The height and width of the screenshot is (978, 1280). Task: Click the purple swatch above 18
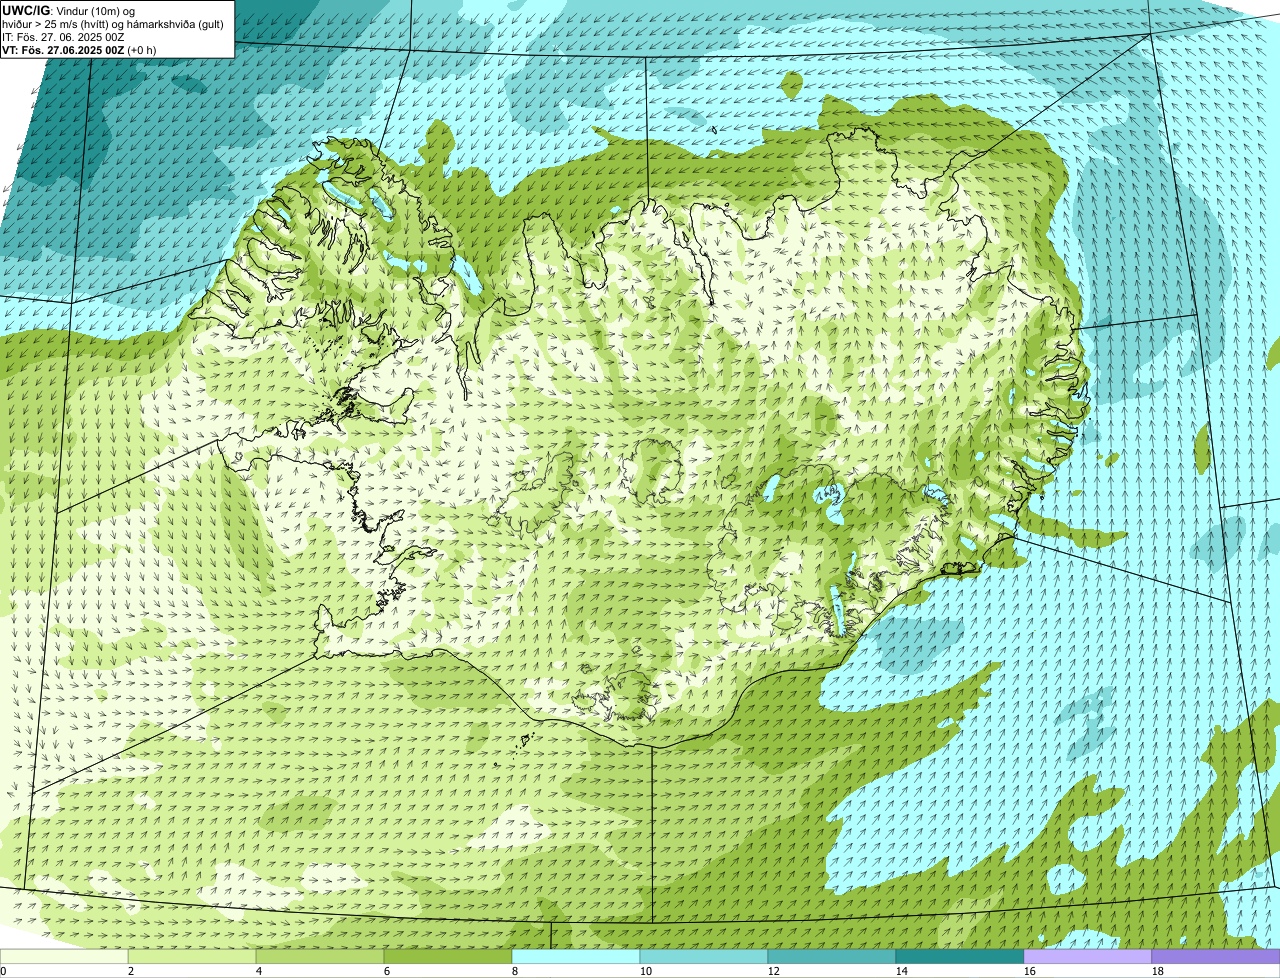pyautogui.click(x=1216, y=957)
